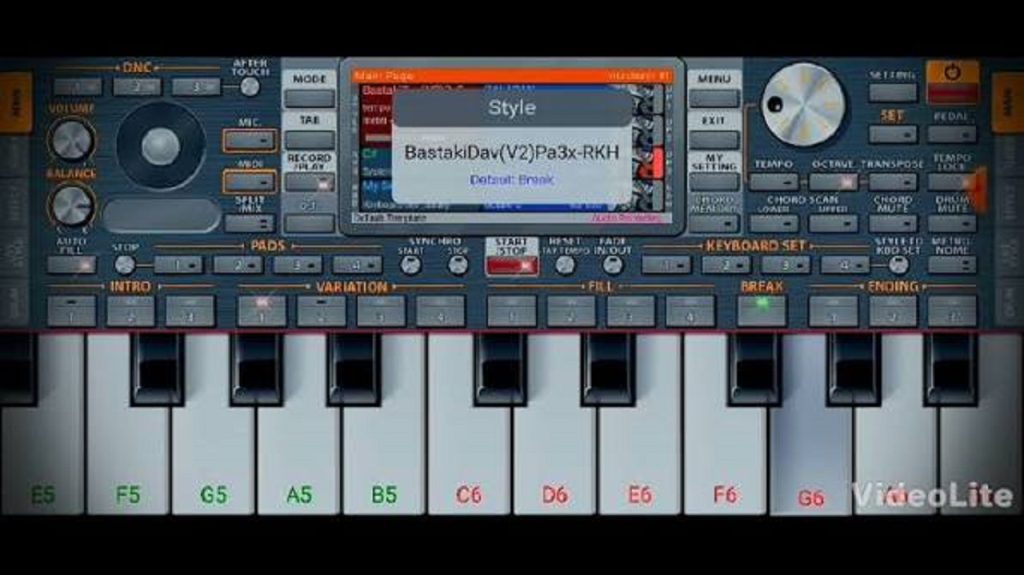The height and width of the screenshot is (575, 1024).
Task: Select Intro 2
Action: click(x=131, y=310)
